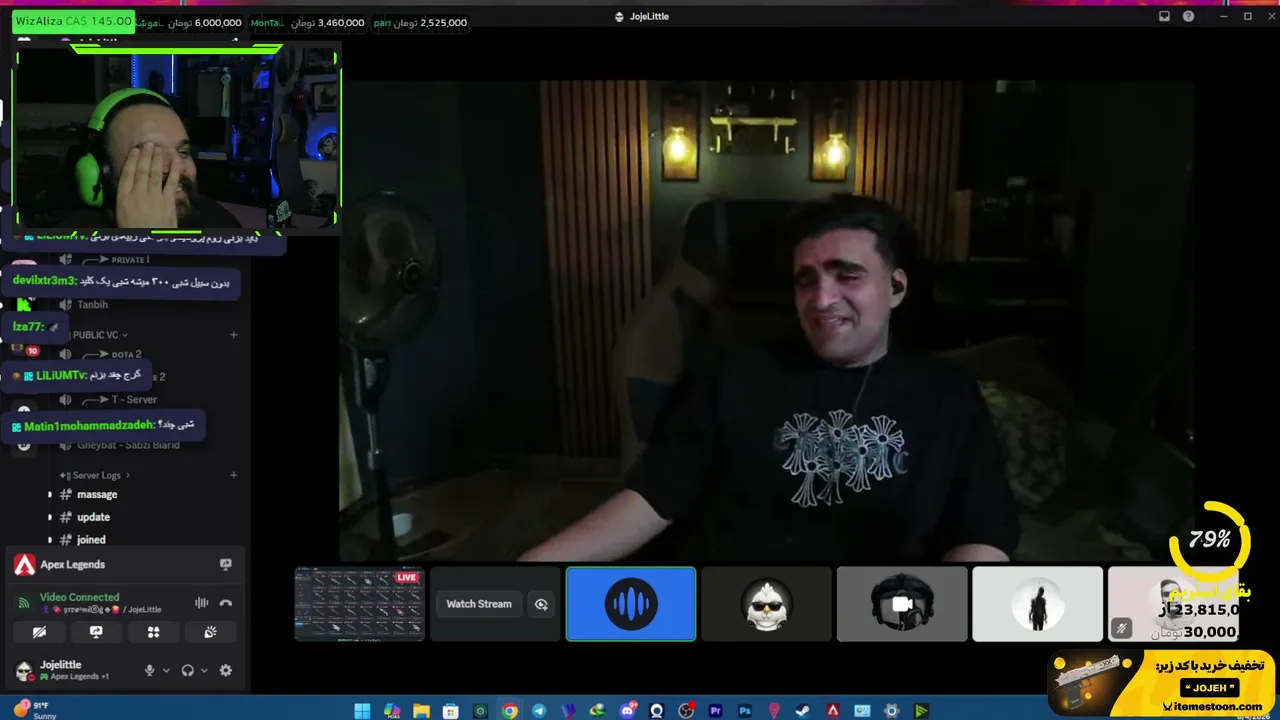This screenshot has height=720, width=1280.
Task: Open the update text channel
Action: click(93, 517)
